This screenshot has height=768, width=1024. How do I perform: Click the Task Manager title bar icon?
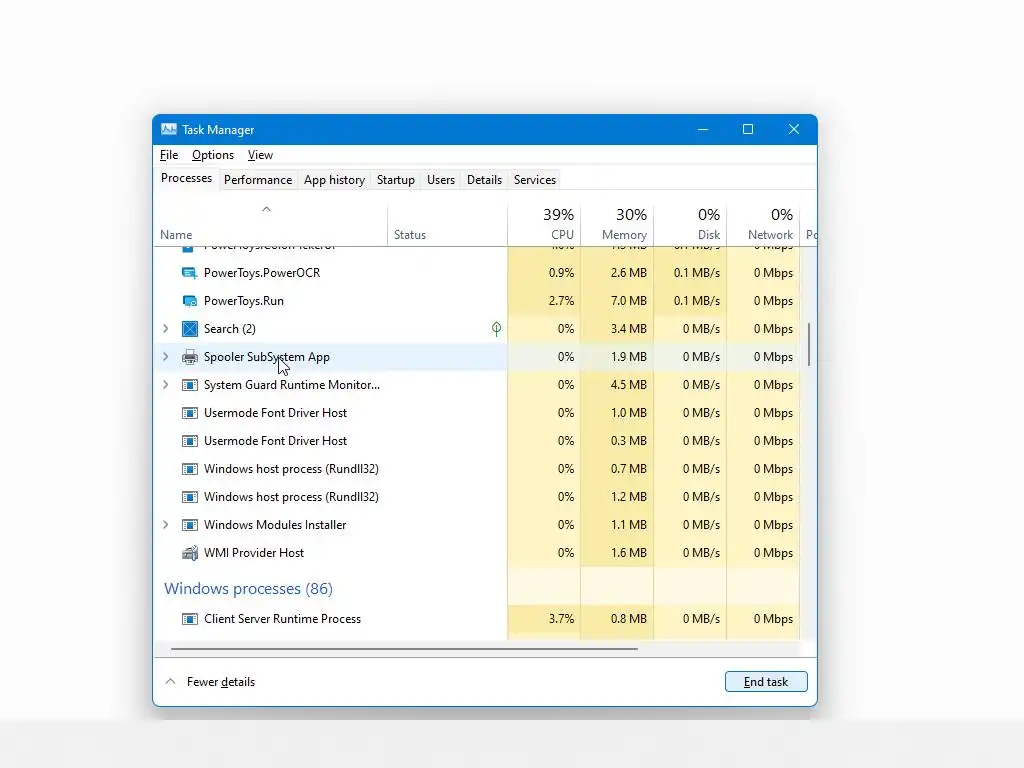click(x=168, y=129)
